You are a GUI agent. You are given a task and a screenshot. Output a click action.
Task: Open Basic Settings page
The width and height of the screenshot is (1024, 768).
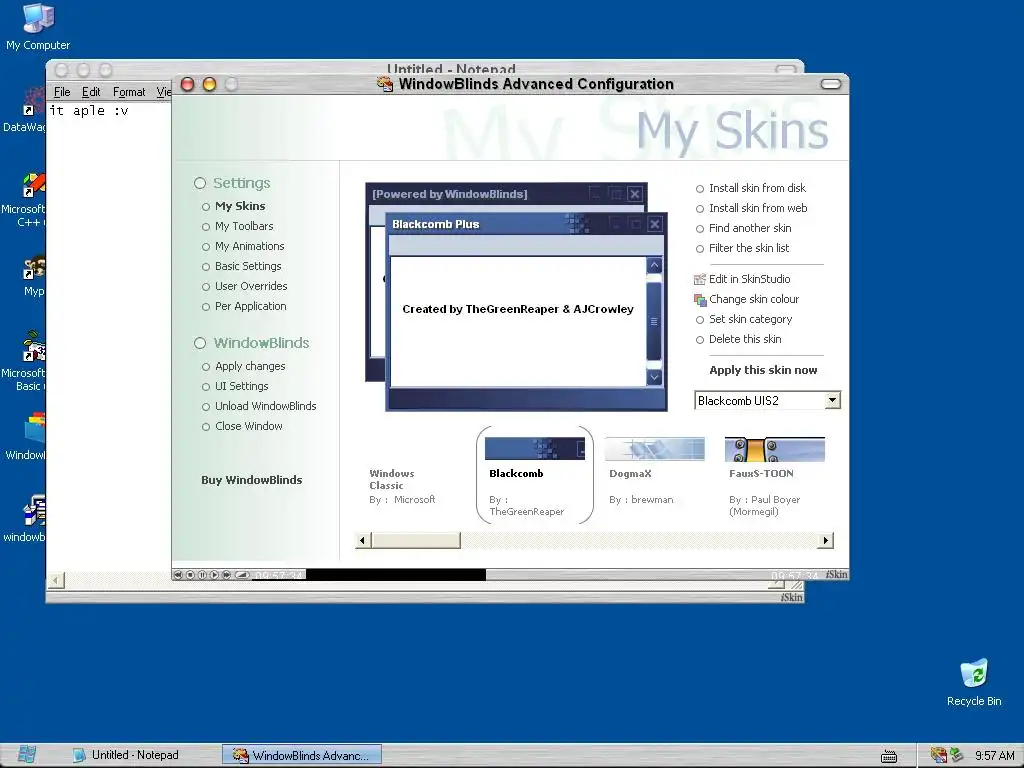click(248, 266)
